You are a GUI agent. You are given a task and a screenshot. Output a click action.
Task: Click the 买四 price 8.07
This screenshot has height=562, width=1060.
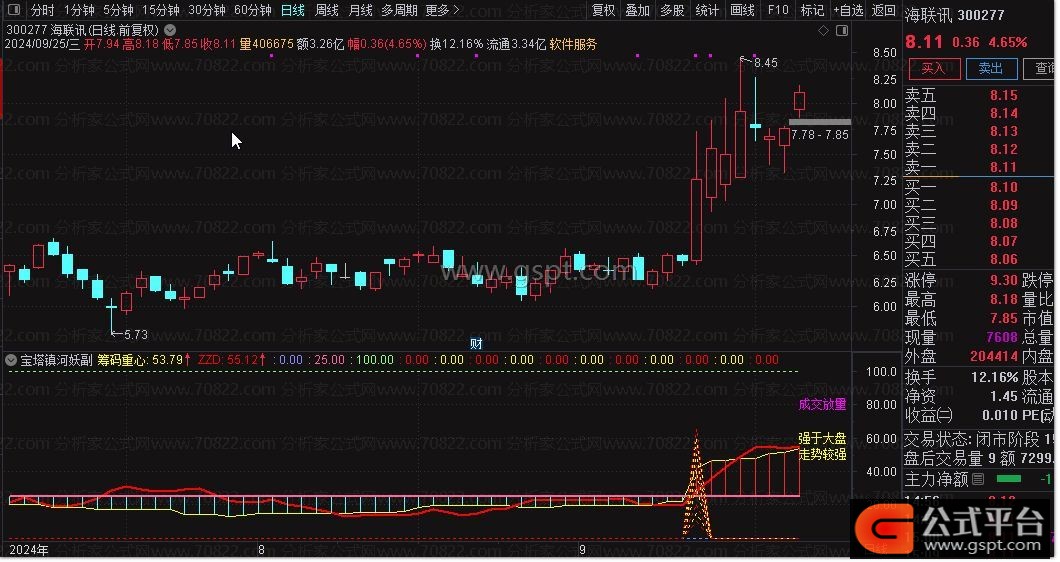pyautogui.click(x=1003, y=241)
